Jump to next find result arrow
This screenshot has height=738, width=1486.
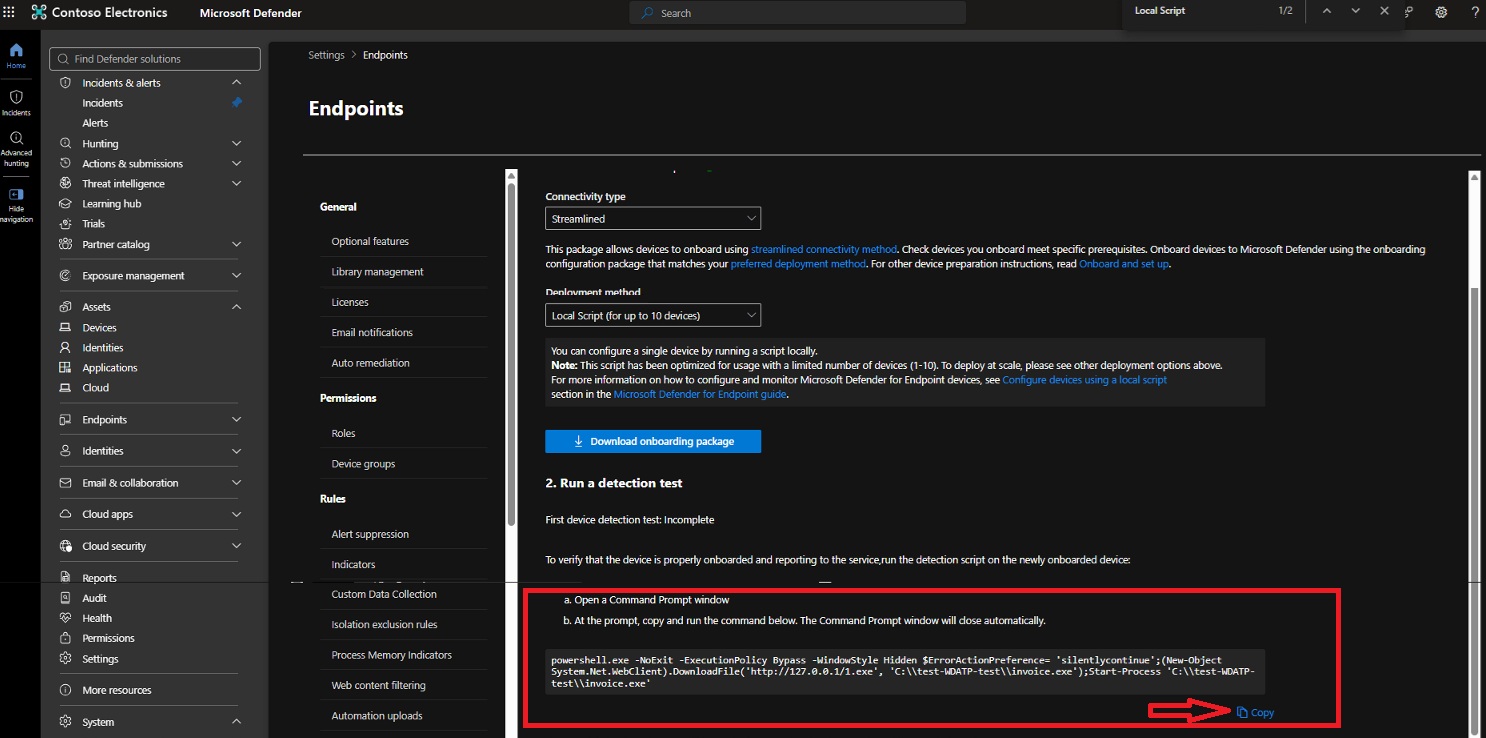(x=1355, y=11)
